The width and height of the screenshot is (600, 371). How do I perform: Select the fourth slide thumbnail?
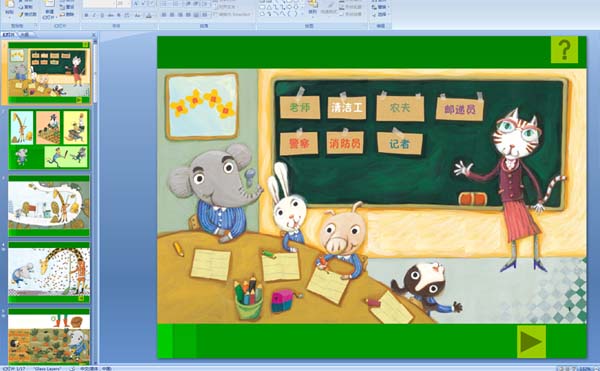tap(49, 272)
